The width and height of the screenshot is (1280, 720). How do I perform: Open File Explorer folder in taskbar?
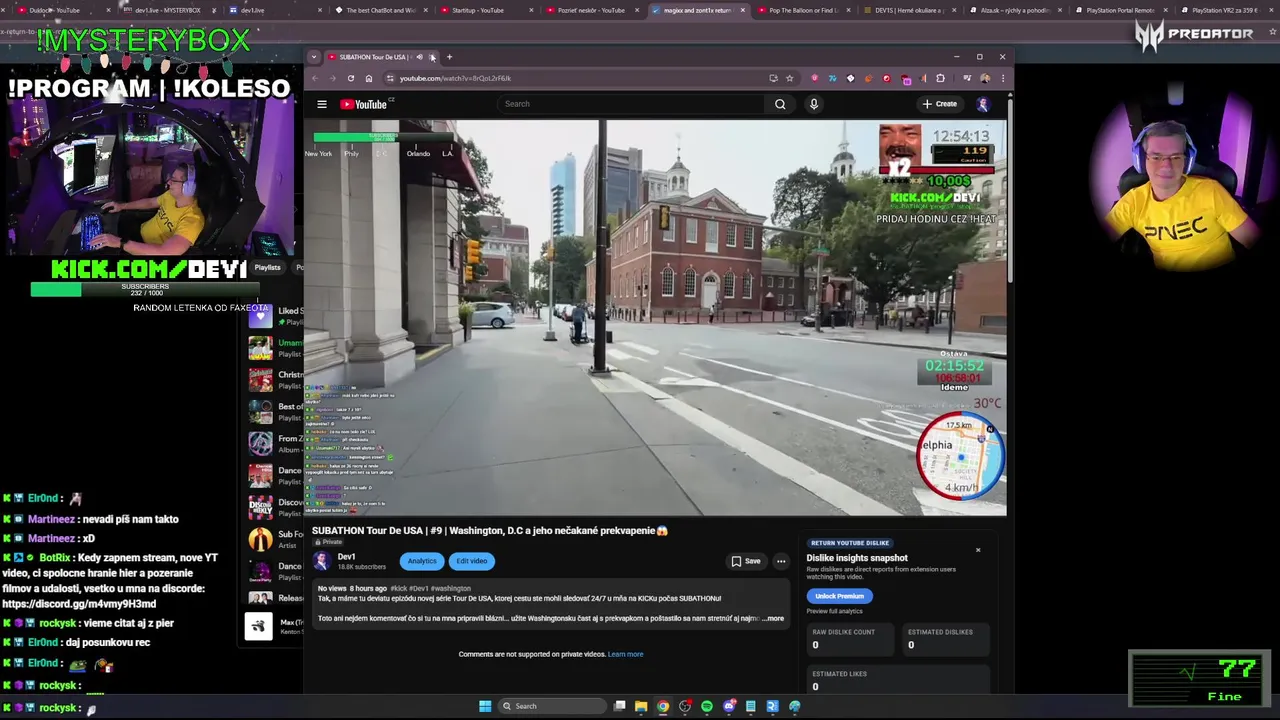(x=641, y=706)
